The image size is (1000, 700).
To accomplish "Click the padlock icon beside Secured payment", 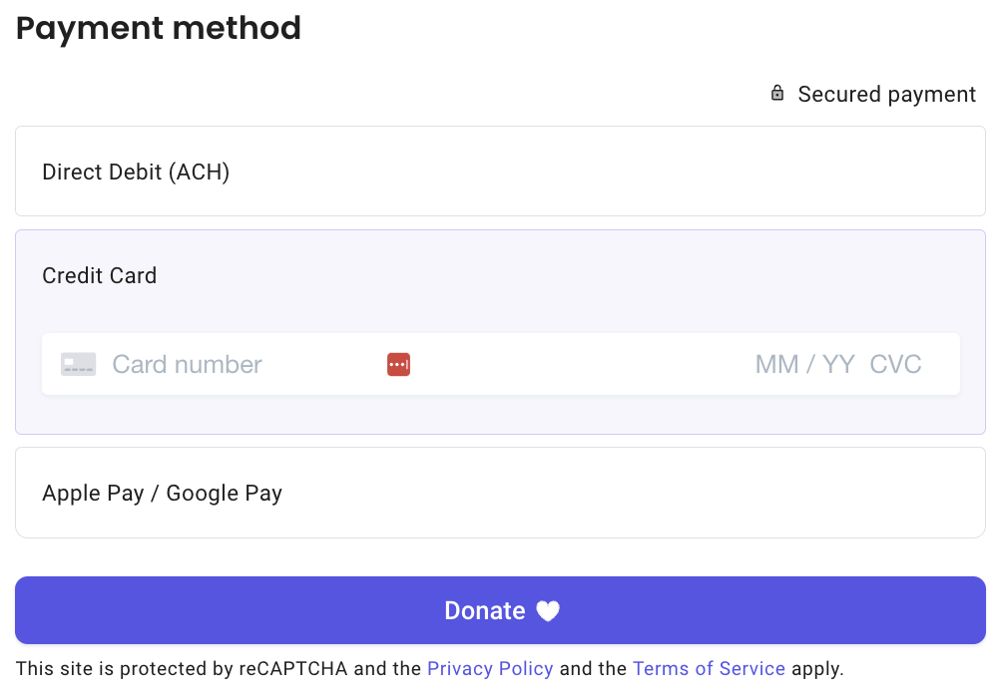I will [x=777, y=93].
